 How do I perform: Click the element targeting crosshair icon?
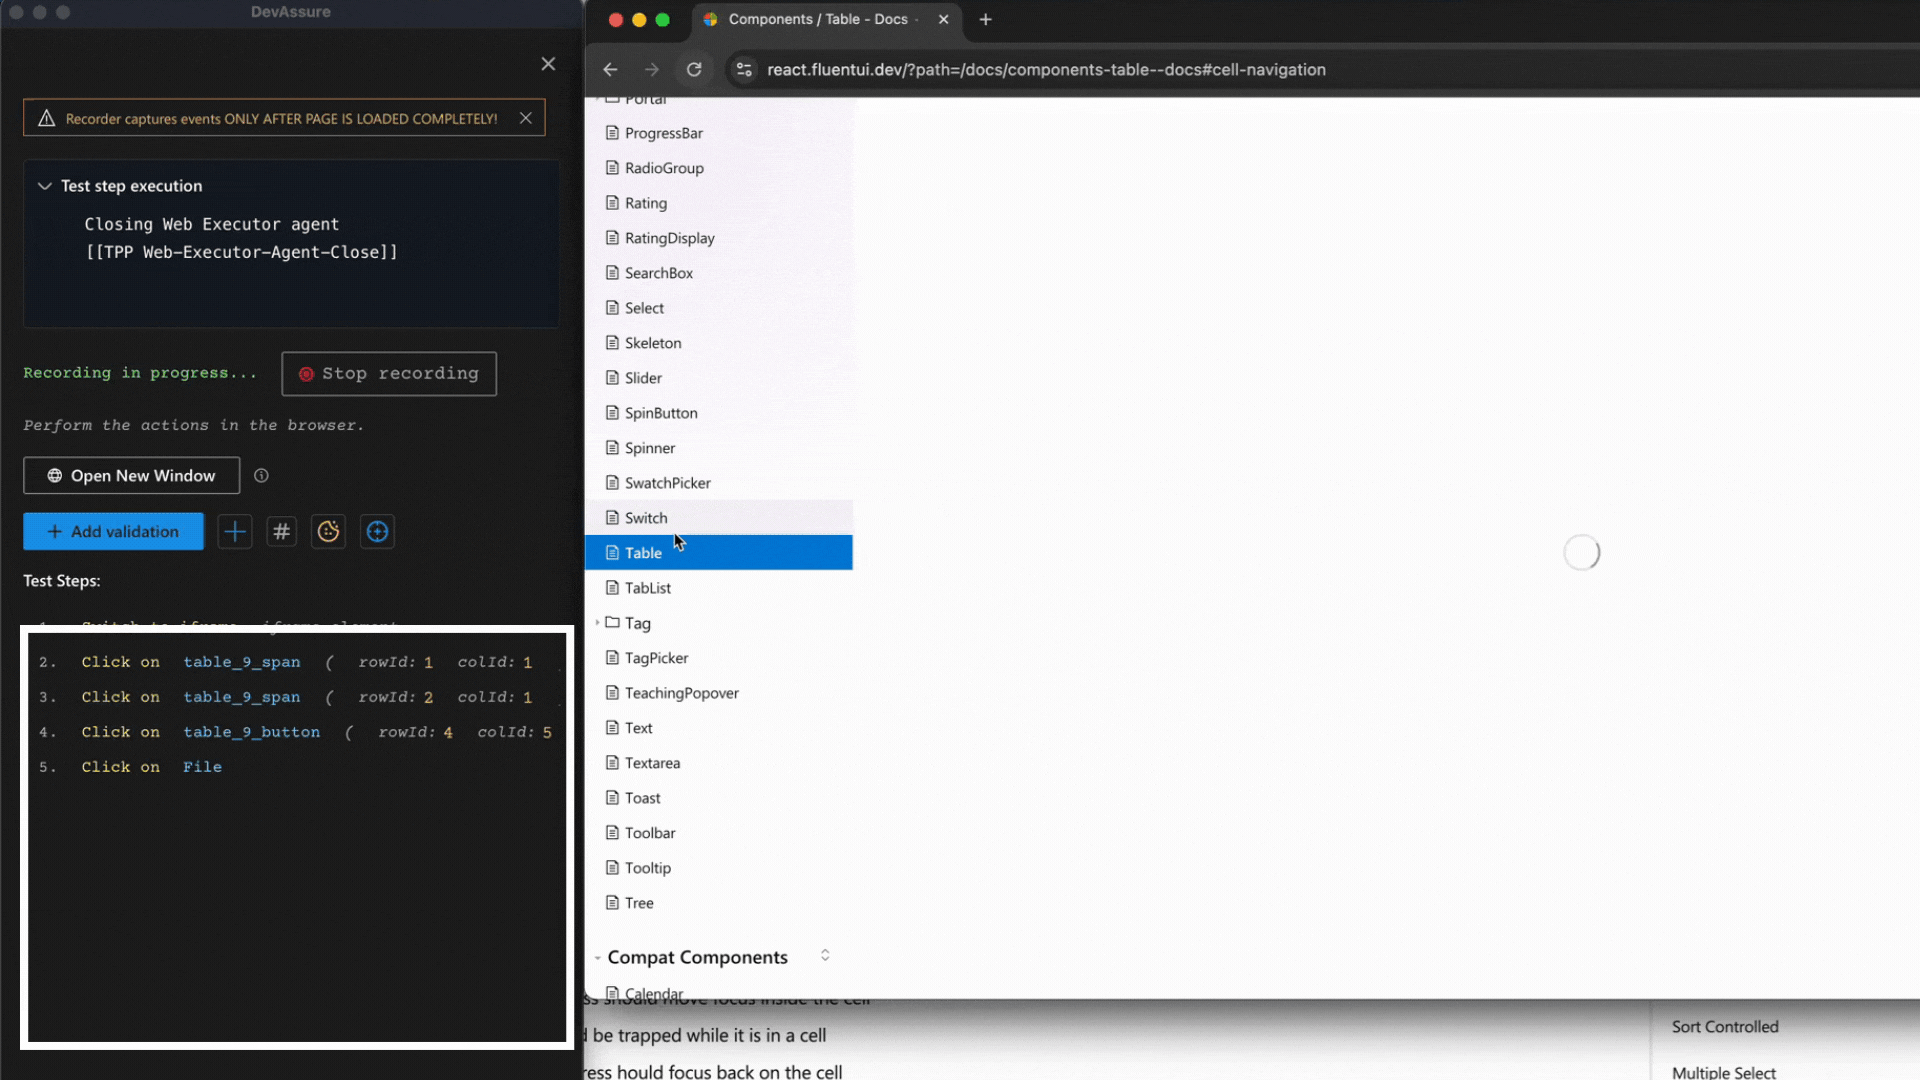pyautogui.click(x=377, y=531)
